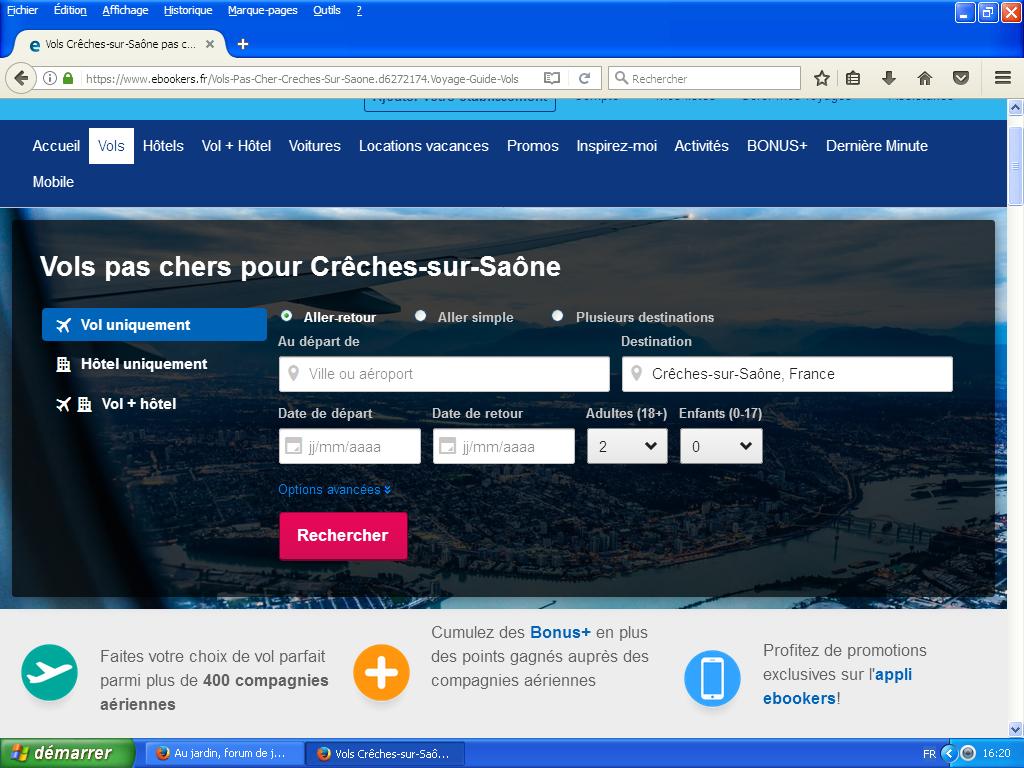Open a new browser tab with plus icon
This screenshot has width=1024, height=768.
point(243,44)
